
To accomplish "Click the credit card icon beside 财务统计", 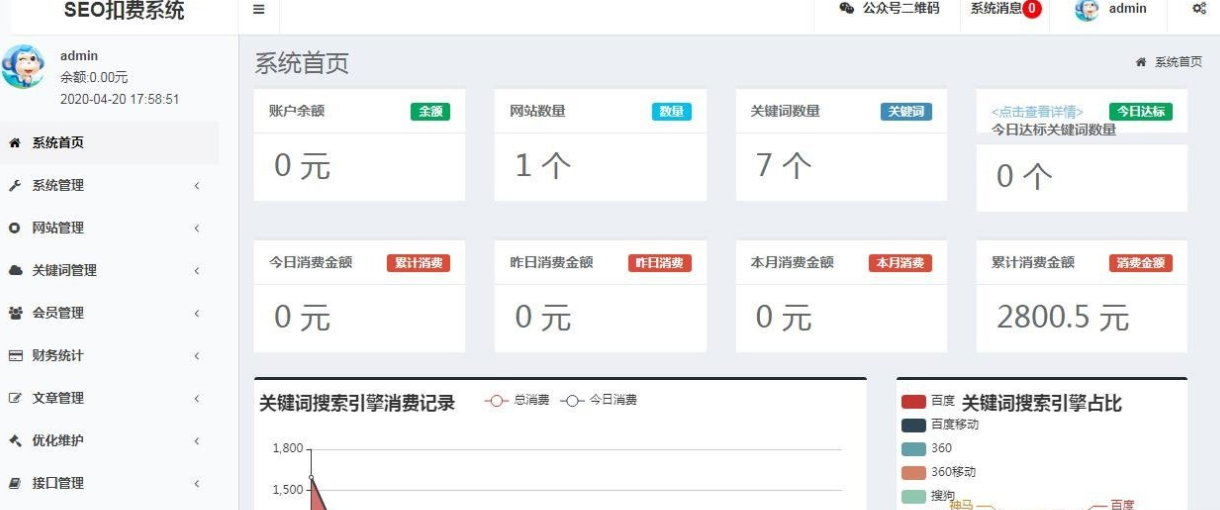I will pyautogui.click(x=15, y=356).
